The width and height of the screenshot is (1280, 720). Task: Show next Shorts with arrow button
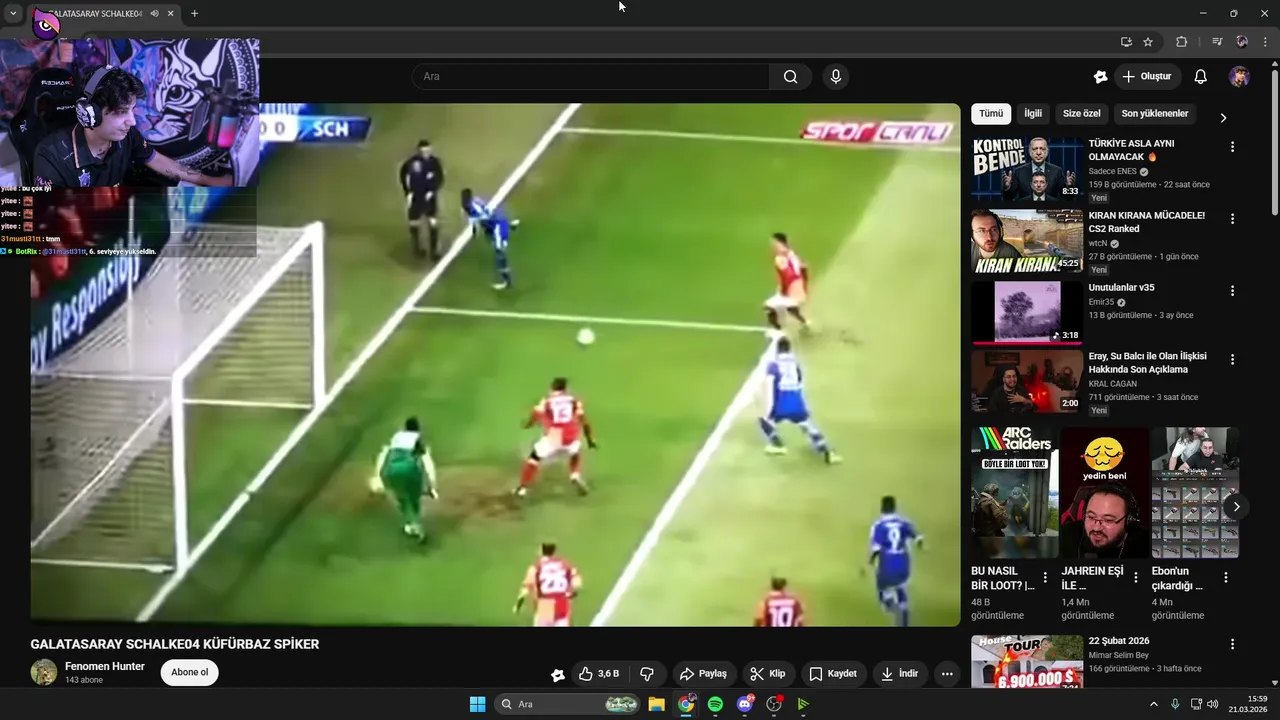coord(1236,507)
